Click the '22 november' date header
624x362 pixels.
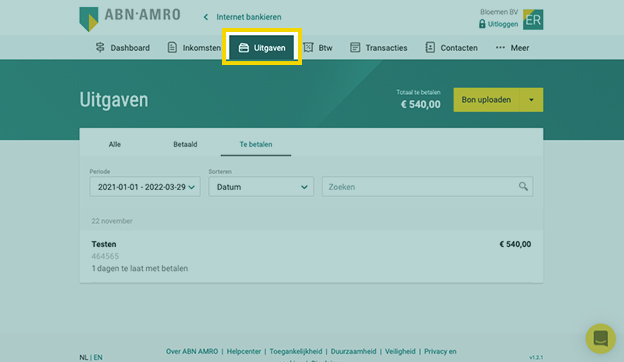(112, 221)
